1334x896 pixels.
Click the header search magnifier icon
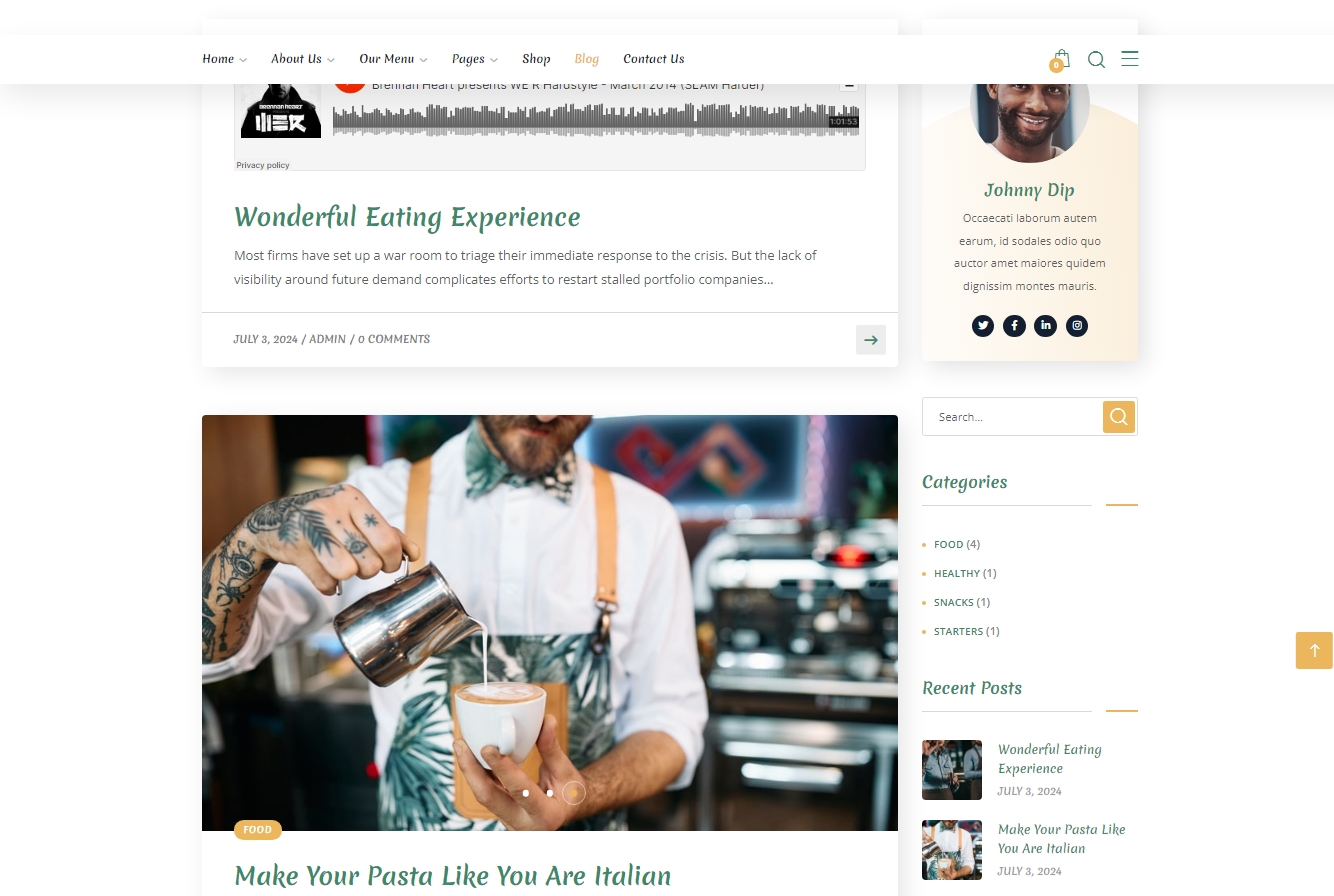point(1096,59)
